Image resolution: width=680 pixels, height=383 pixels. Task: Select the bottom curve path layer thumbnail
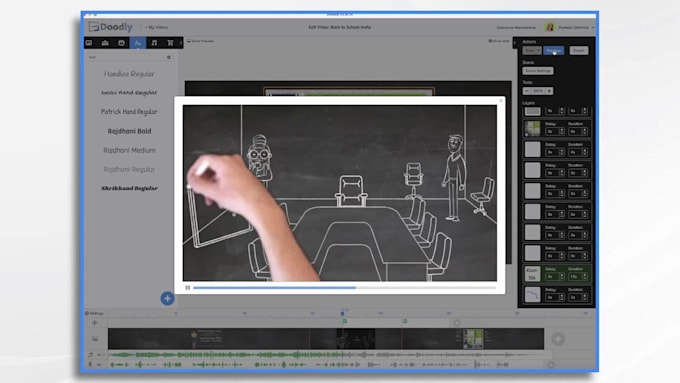click(x=533, y=295)
